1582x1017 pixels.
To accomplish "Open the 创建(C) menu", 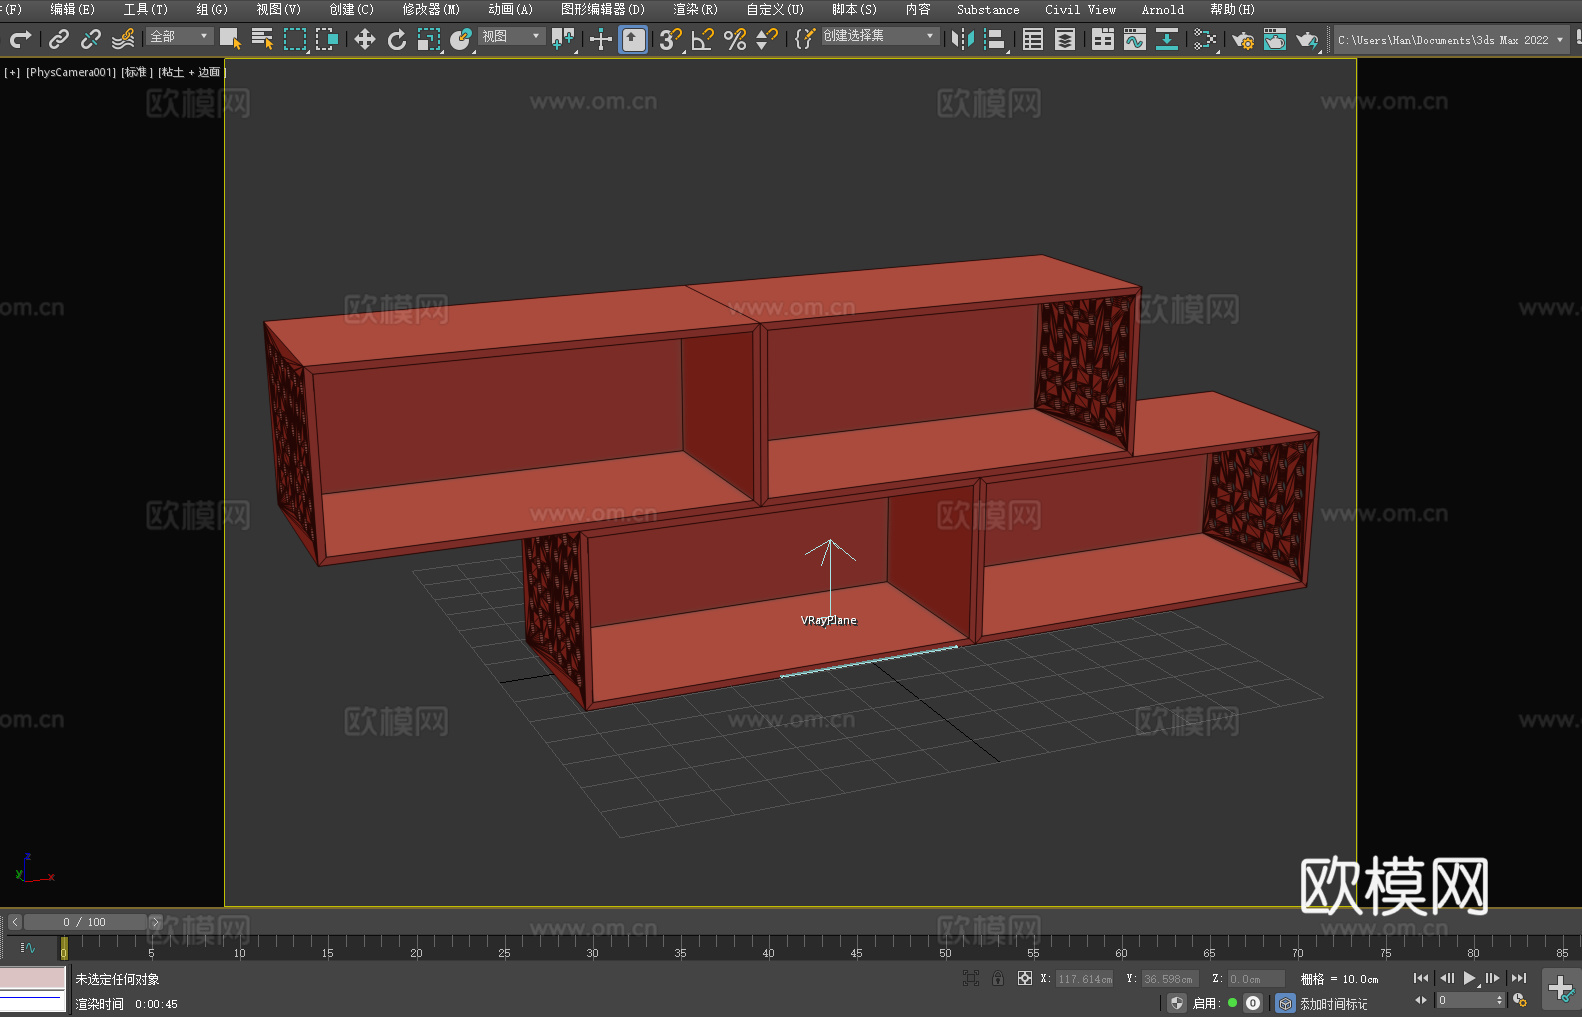I will tap(351, 9).
